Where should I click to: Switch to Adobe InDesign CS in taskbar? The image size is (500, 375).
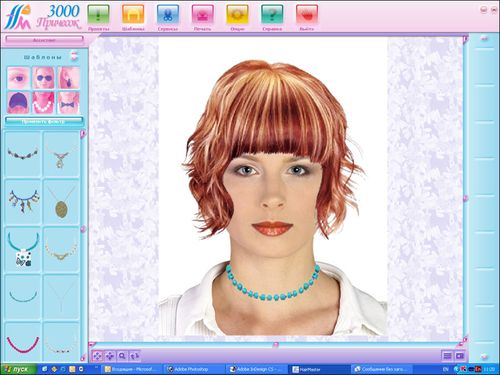click(x=257, y=369)
